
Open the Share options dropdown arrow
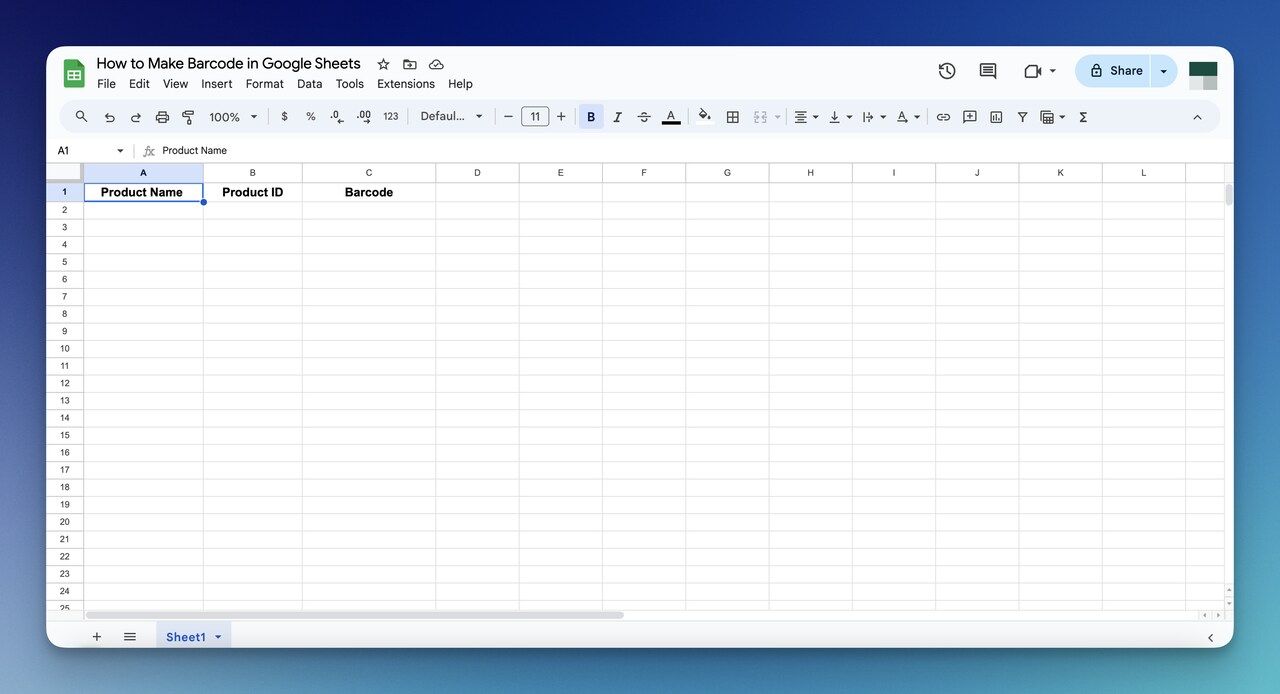[1164, 71]
